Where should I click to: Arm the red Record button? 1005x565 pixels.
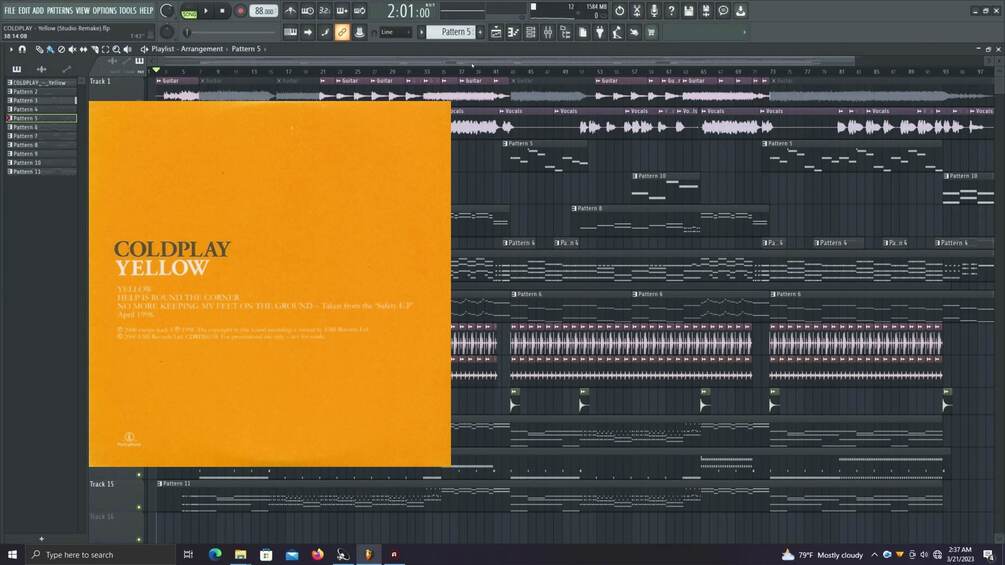click(x=240, y=11)
